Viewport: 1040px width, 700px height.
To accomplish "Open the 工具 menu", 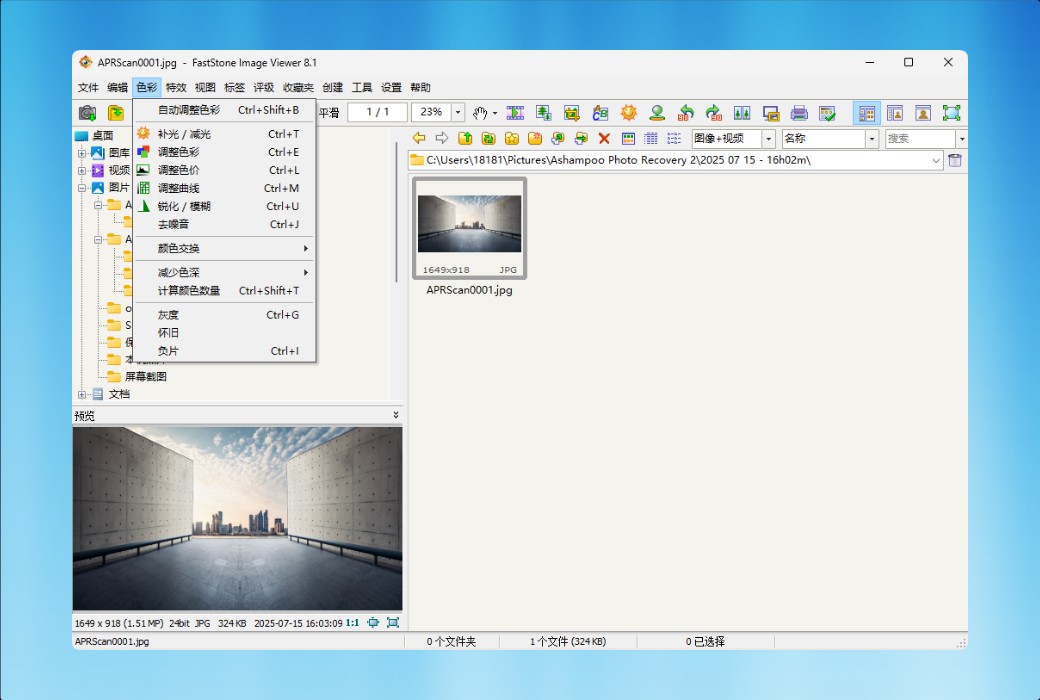I will tap(361, 88).
